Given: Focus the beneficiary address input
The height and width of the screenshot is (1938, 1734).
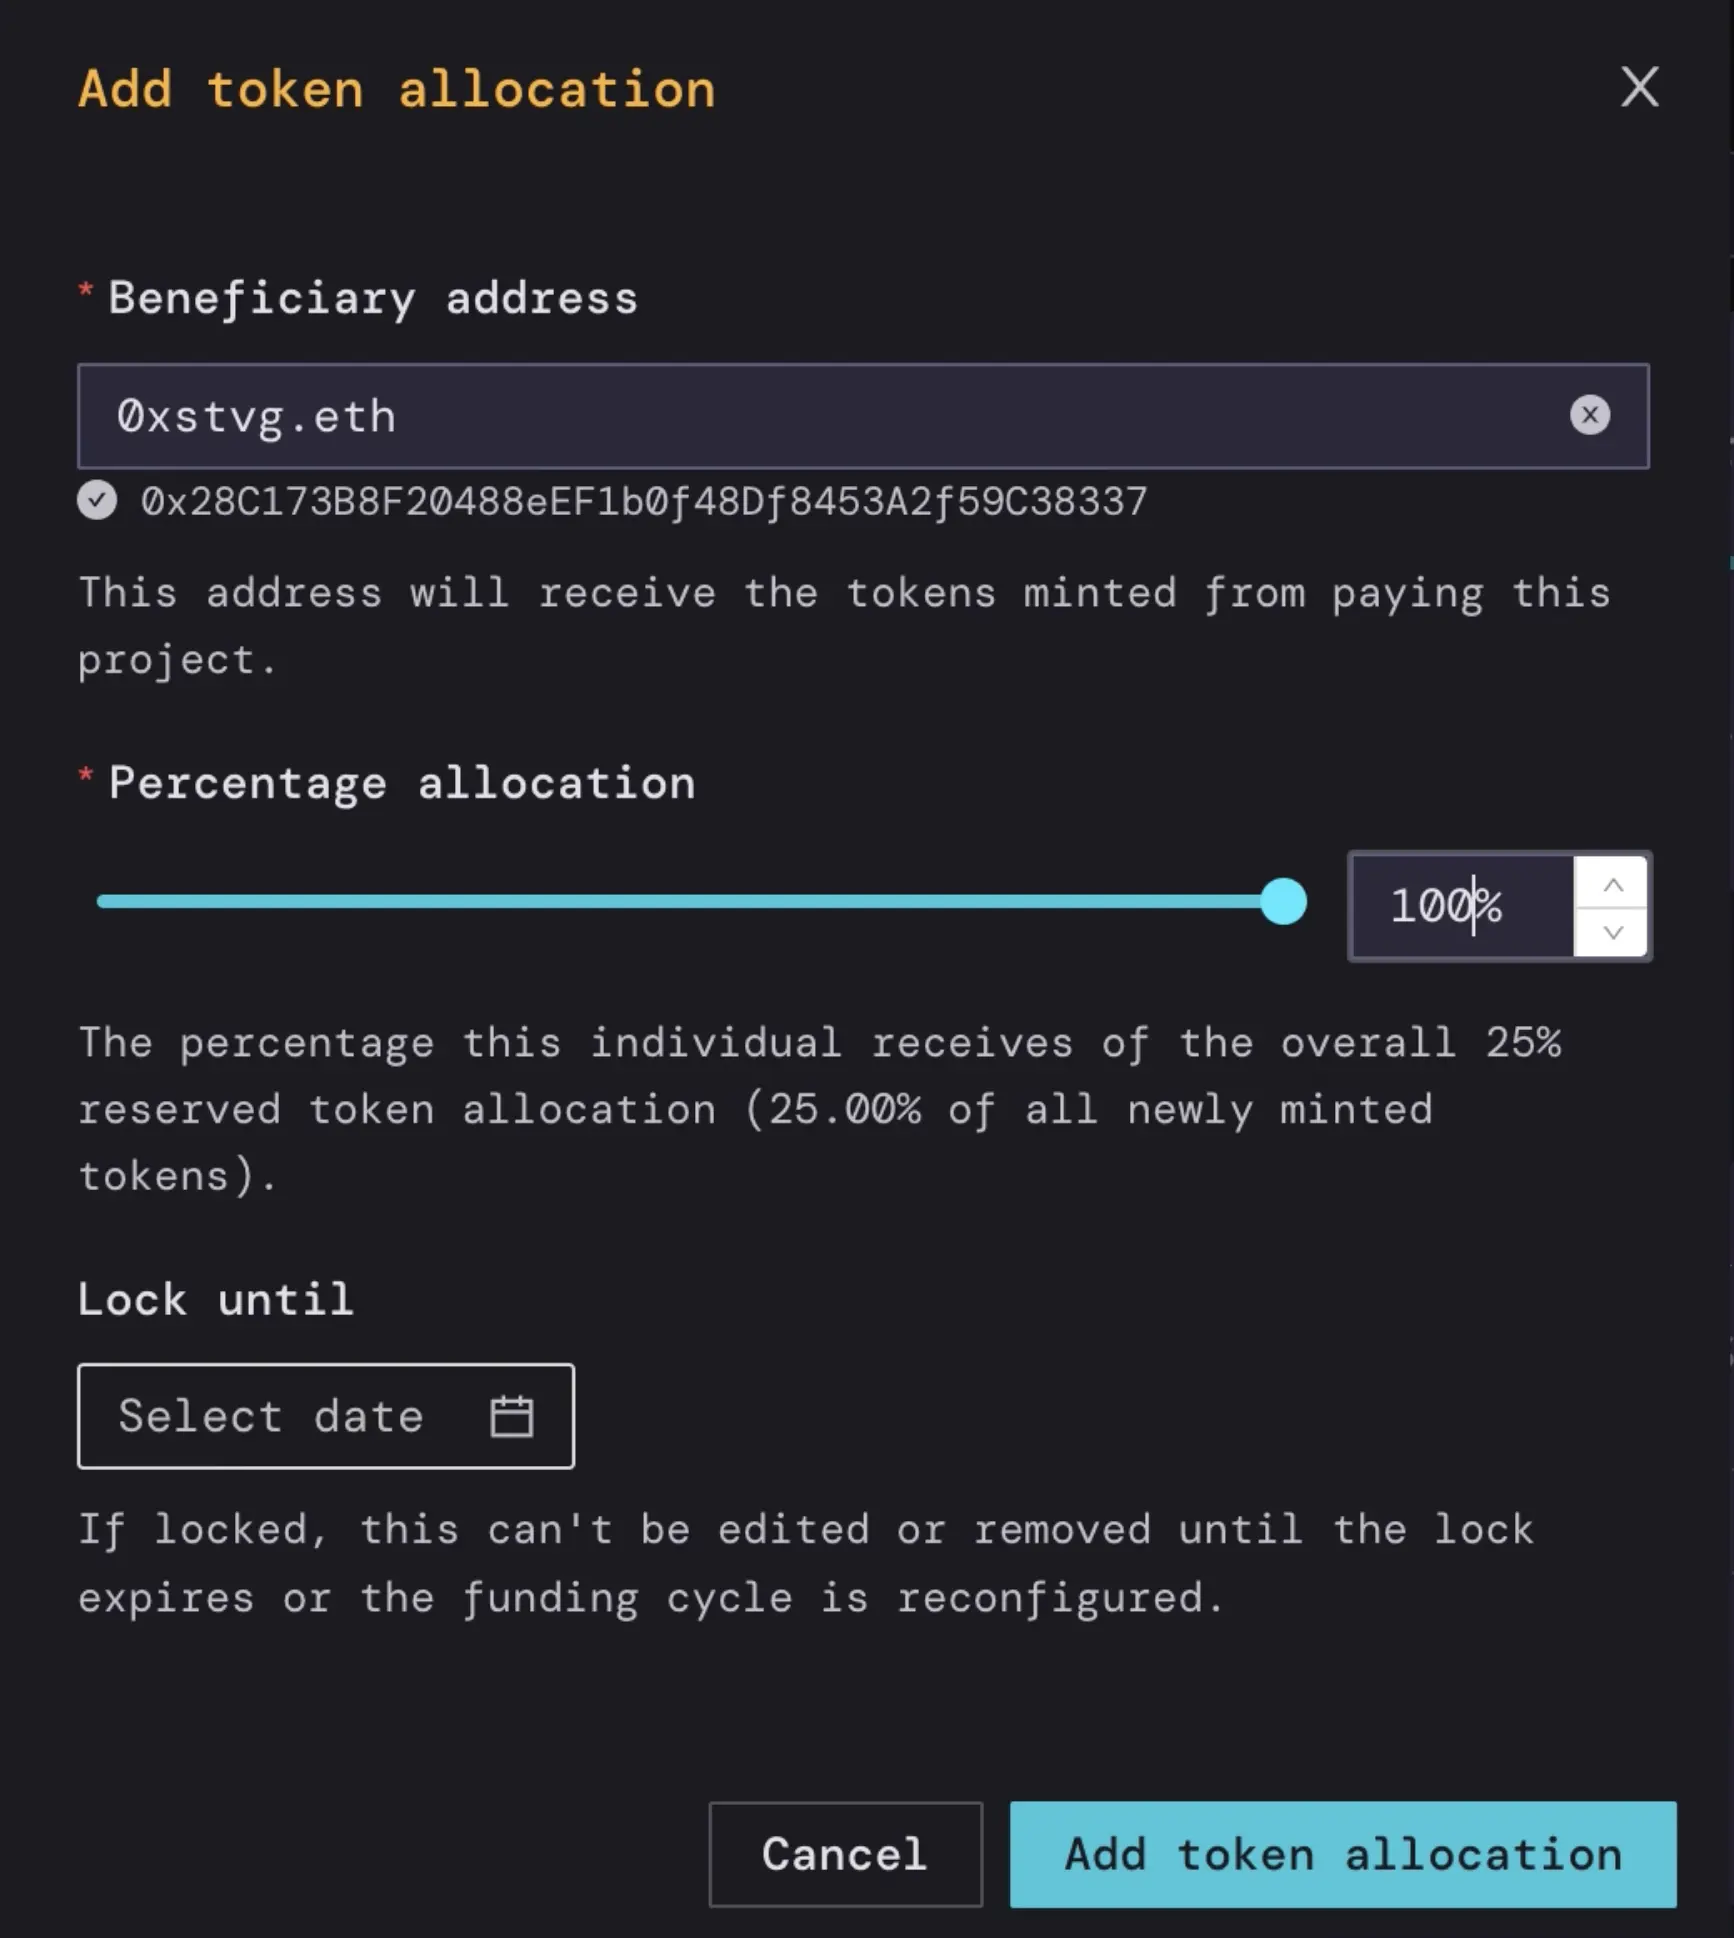Looking at the screenshot, I should coord(700,416).
